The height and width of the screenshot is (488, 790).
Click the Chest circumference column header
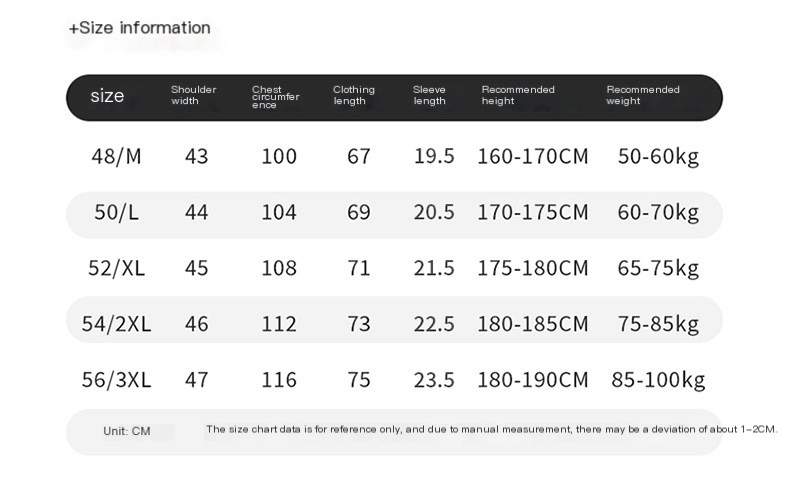coord(276,97)
